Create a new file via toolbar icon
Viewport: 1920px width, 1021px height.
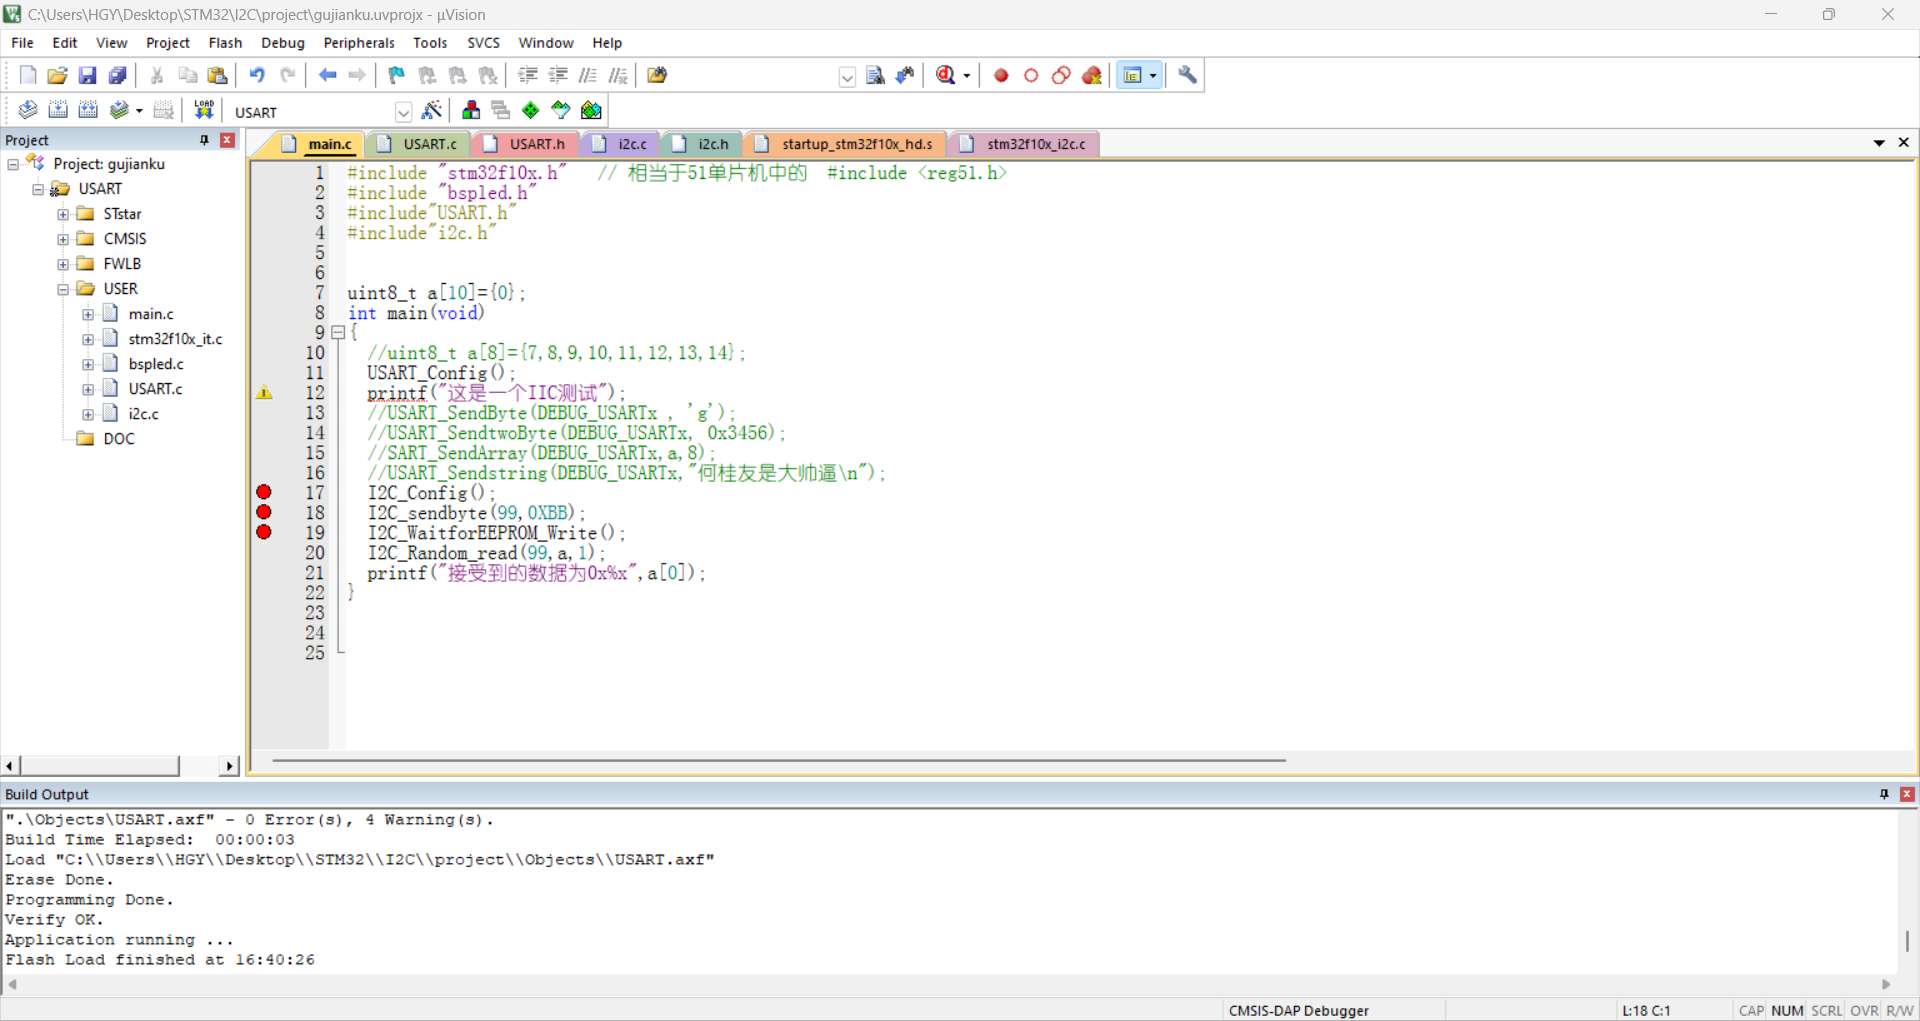pyautogui.click(x=28, y=75)
